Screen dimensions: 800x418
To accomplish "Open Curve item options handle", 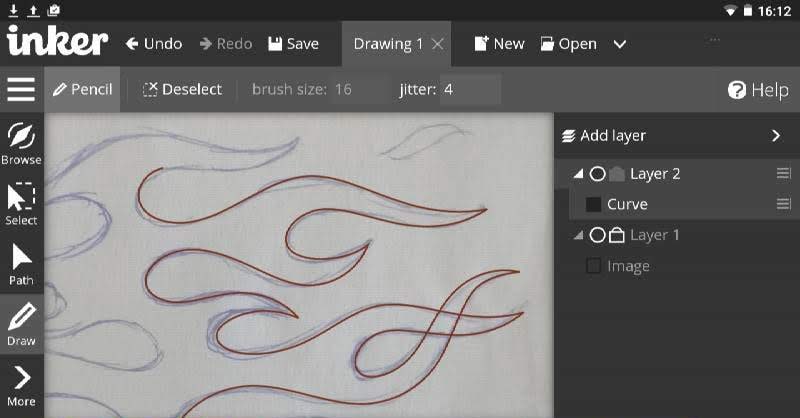I will pos(783,204).
